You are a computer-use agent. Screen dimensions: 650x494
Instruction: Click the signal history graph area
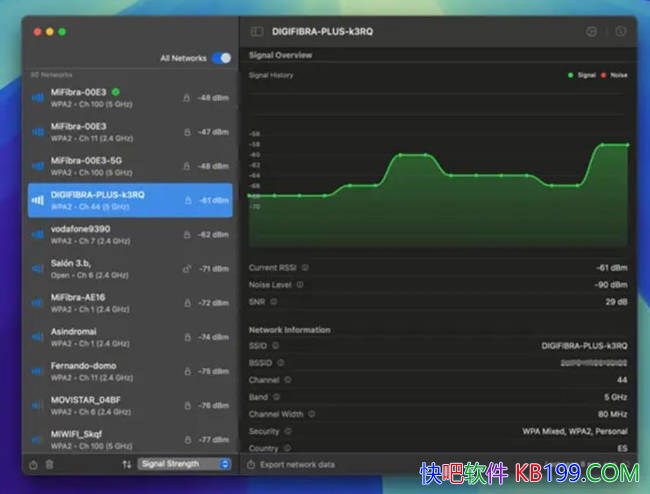coord(438,170)
